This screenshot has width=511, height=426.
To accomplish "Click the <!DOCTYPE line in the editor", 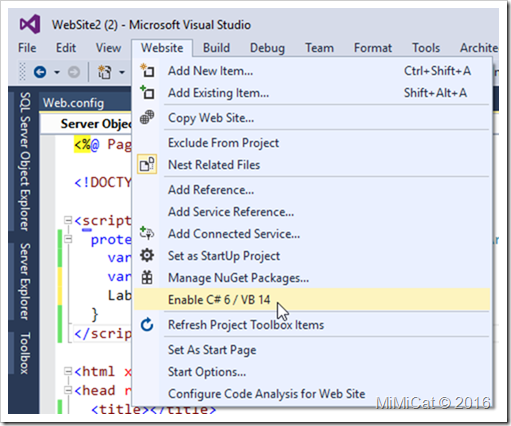I will point(103,182).
